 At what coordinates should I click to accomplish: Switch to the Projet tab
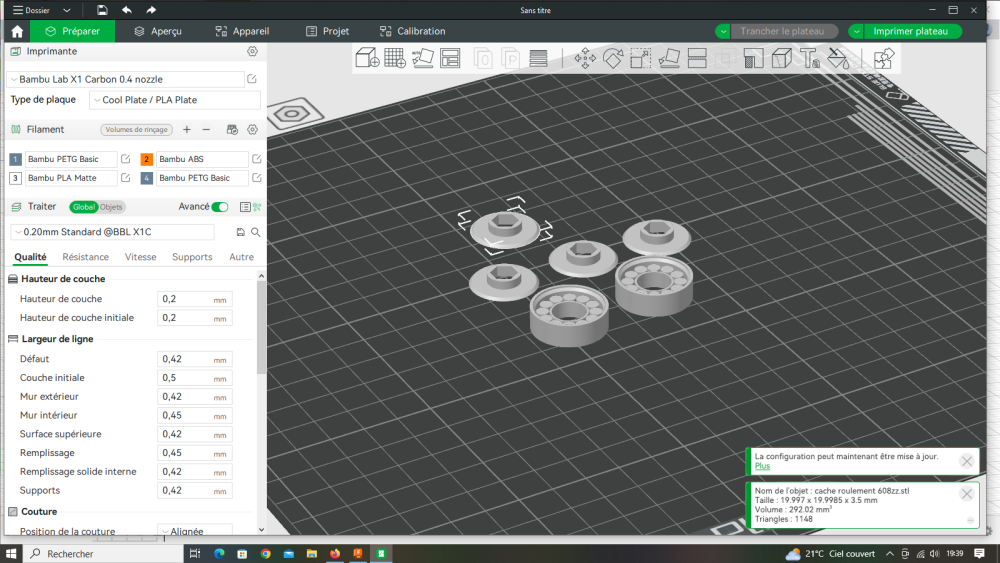tap(328, 31)
